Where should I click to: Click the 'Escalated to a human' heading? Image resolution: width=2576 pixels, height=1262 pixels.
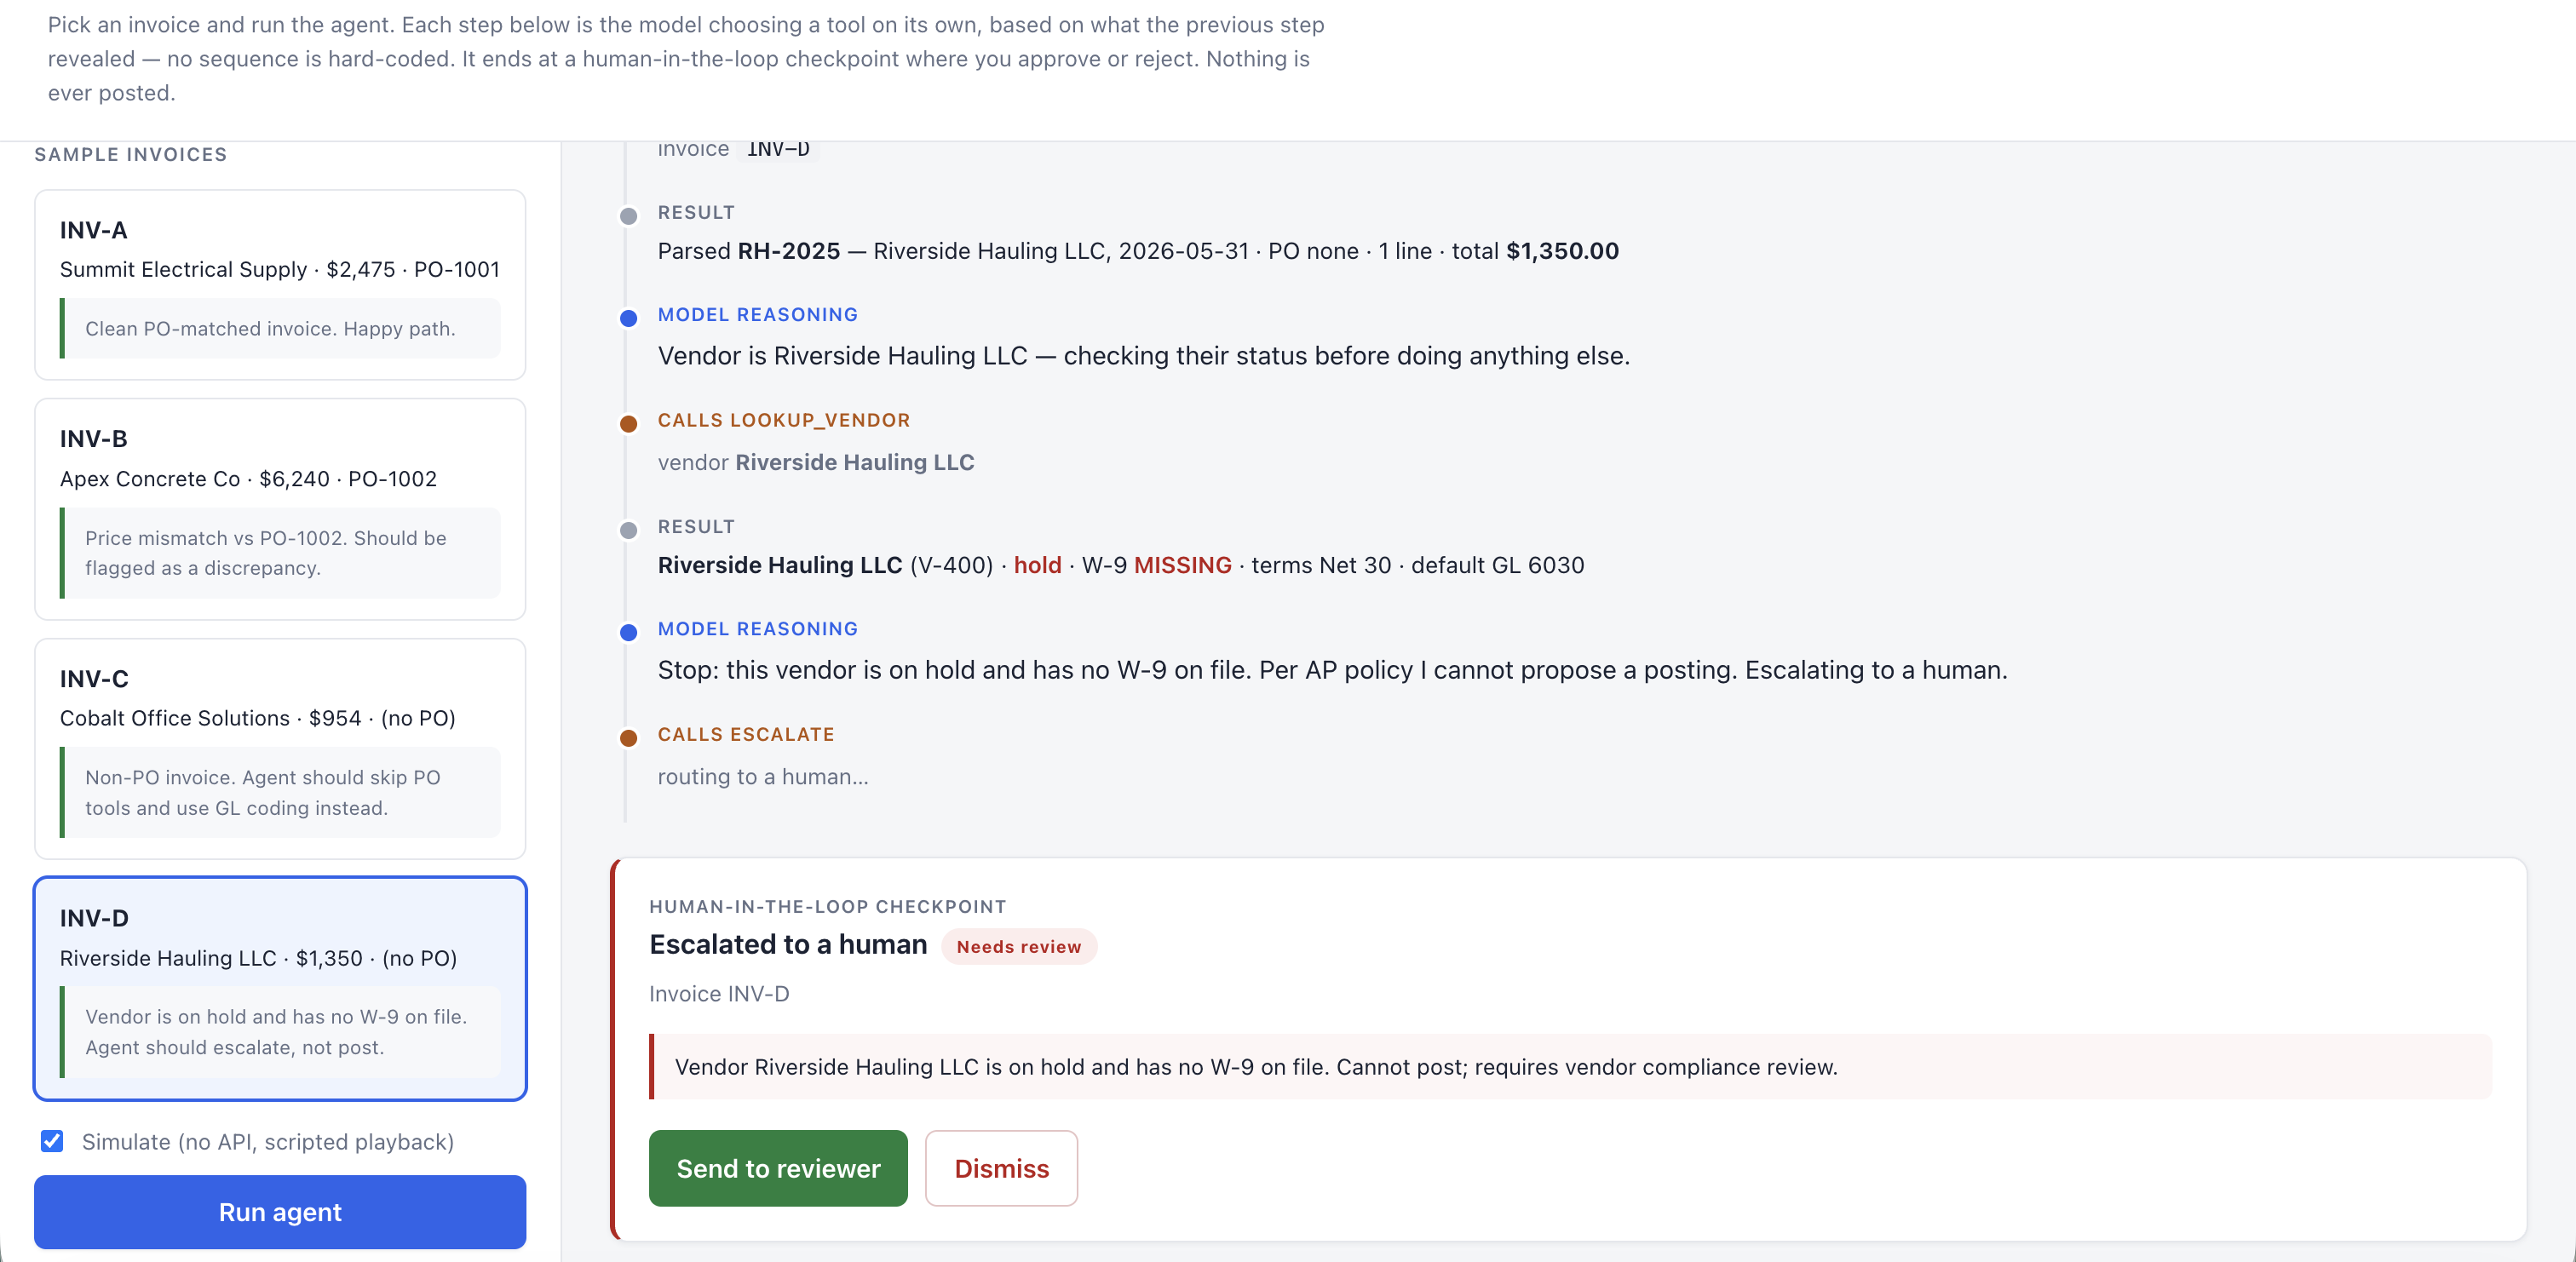pyautogui.click(x=788, y=945)
